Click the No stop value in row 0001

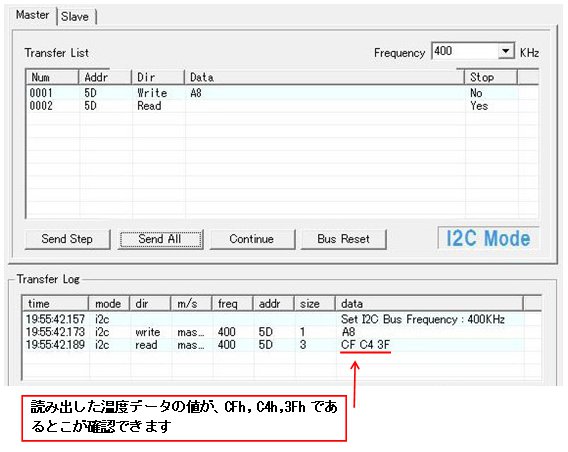click(x=476, y=93)
